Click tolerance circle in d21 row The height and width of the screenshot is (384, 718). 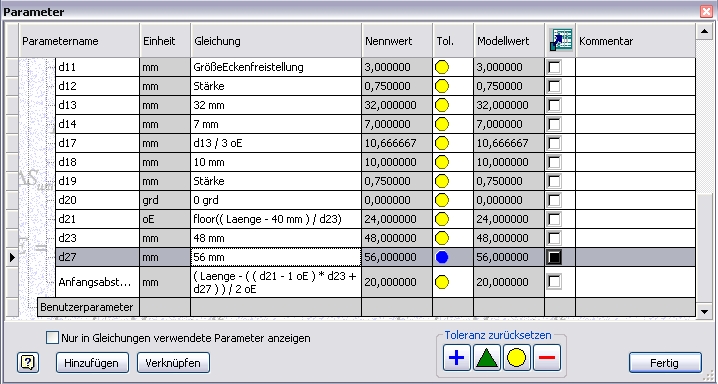coord(442,219)
